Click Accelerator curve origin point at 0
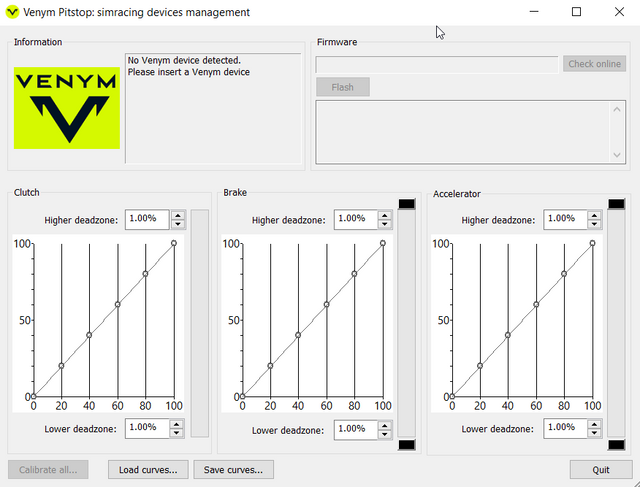Viewport: 640px width, 487px height. (452, 396)
